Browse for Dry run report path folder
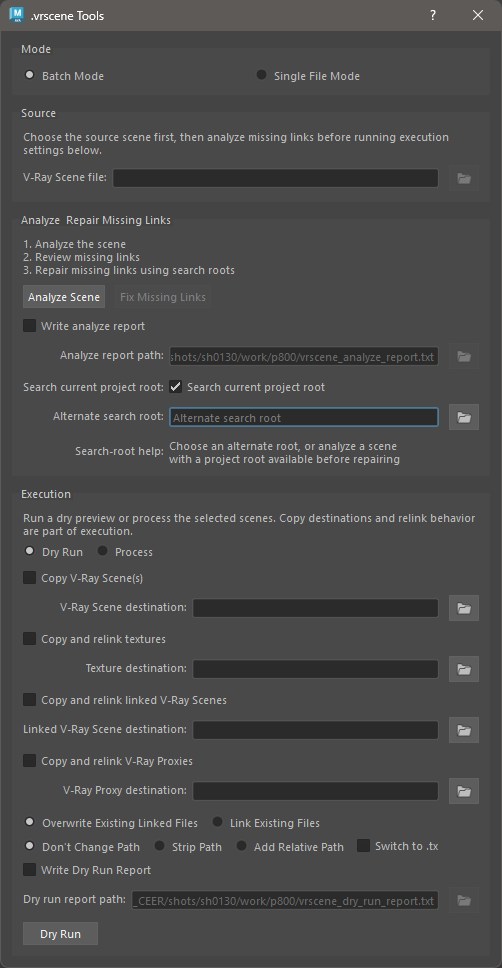The height and width of the screenshot is (968, 502). point(464,900)
